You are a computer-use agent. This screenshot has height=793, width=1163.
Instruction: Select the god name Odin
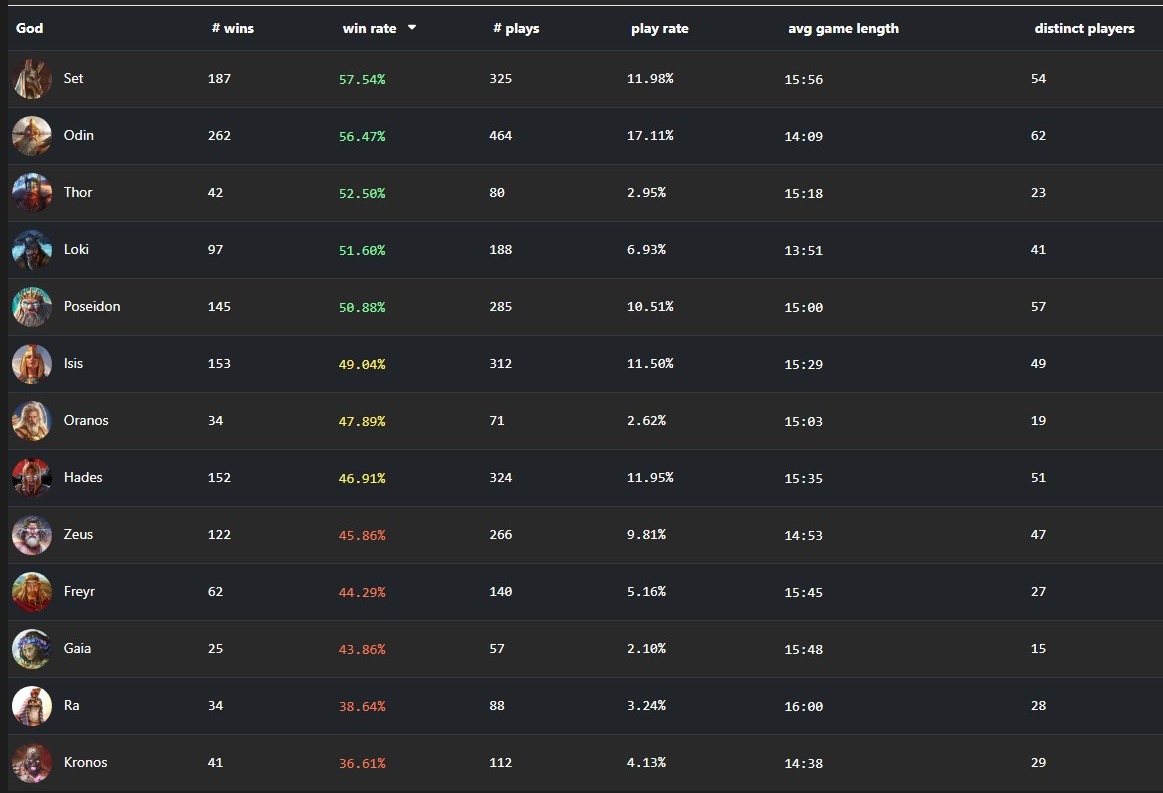(x=79, y=135)
